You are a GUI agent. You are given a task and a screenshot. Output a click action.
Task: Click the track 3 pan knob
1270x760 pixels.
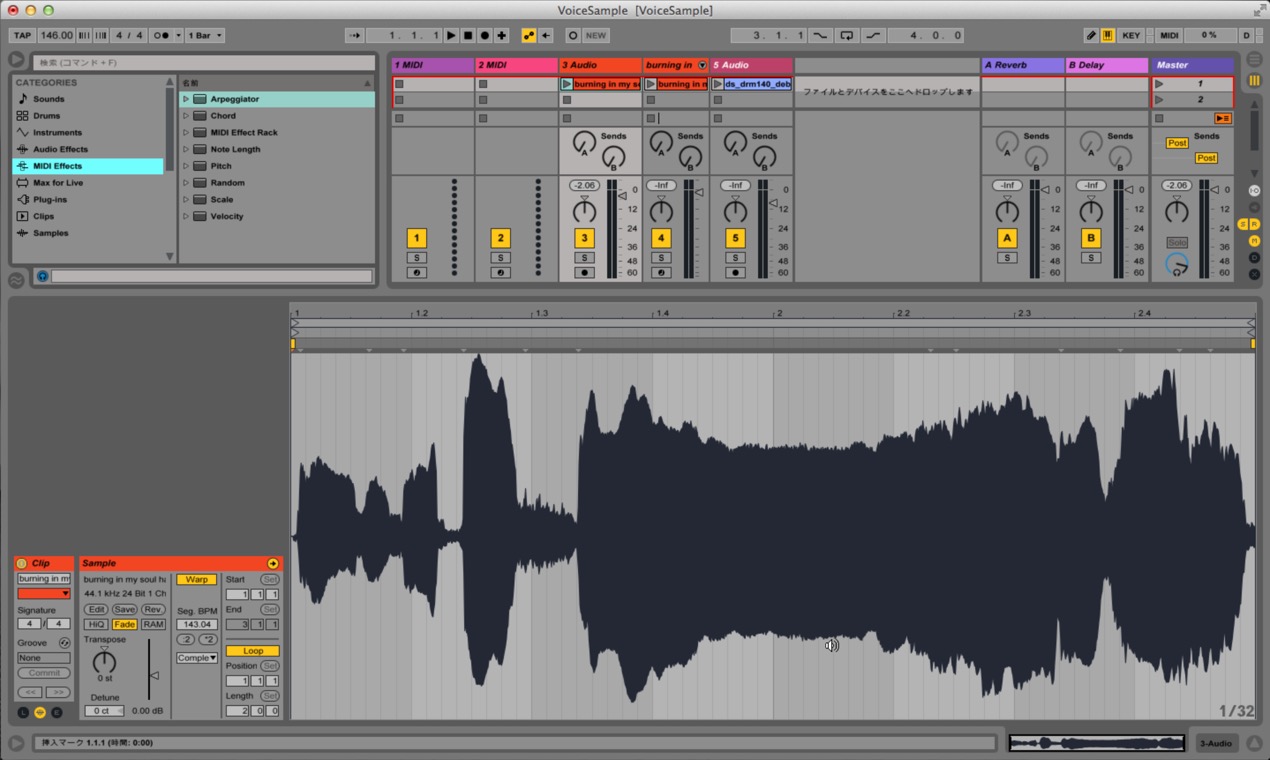[x=584, y=211]
